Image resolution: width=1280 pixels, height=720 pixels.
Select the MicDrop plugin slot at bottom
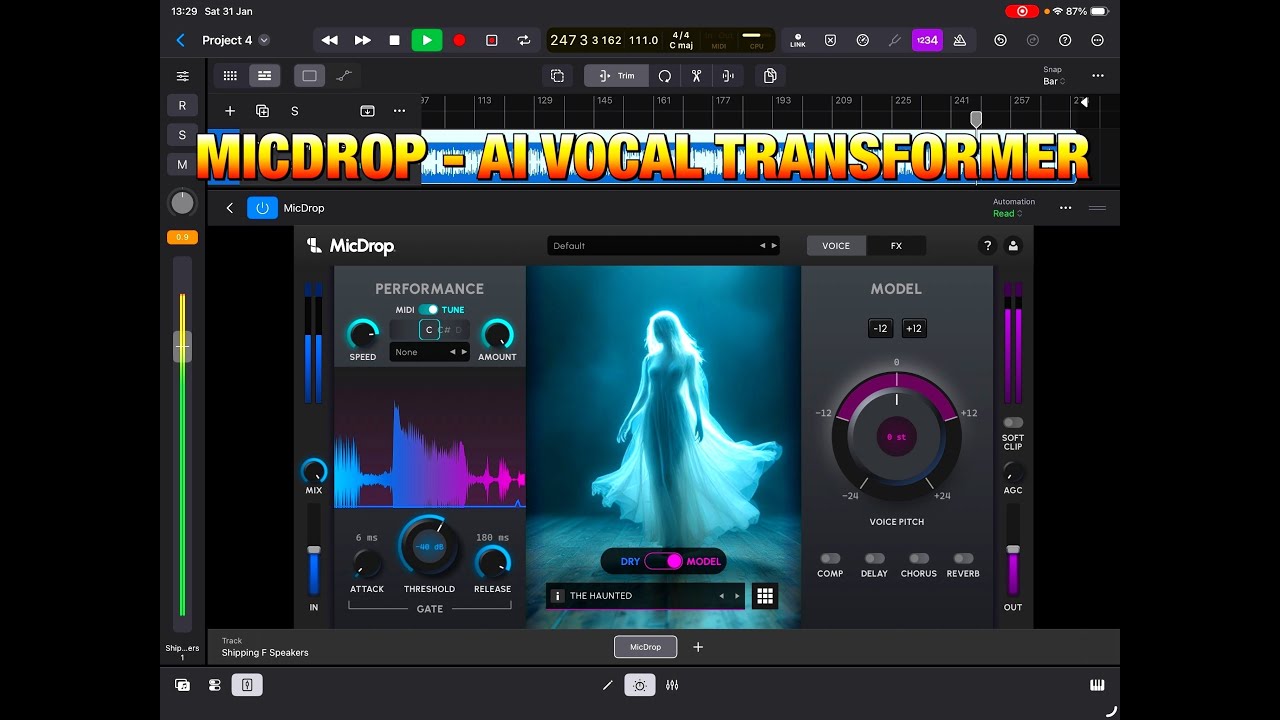pos(645,647)
